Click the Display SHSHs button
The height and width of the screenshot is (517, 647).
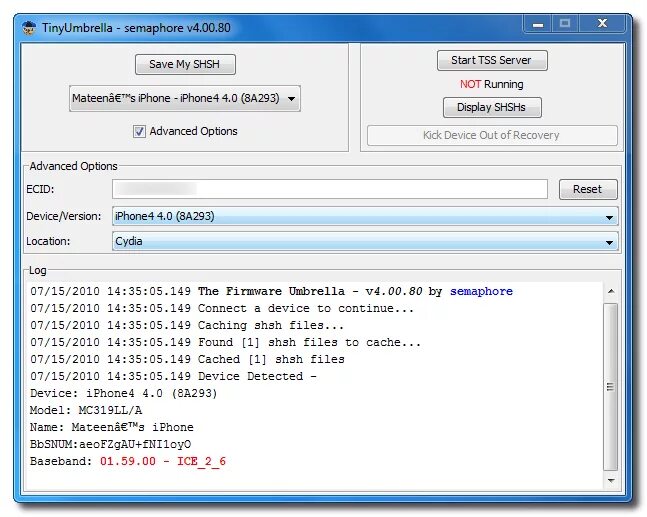pos(492,107)
